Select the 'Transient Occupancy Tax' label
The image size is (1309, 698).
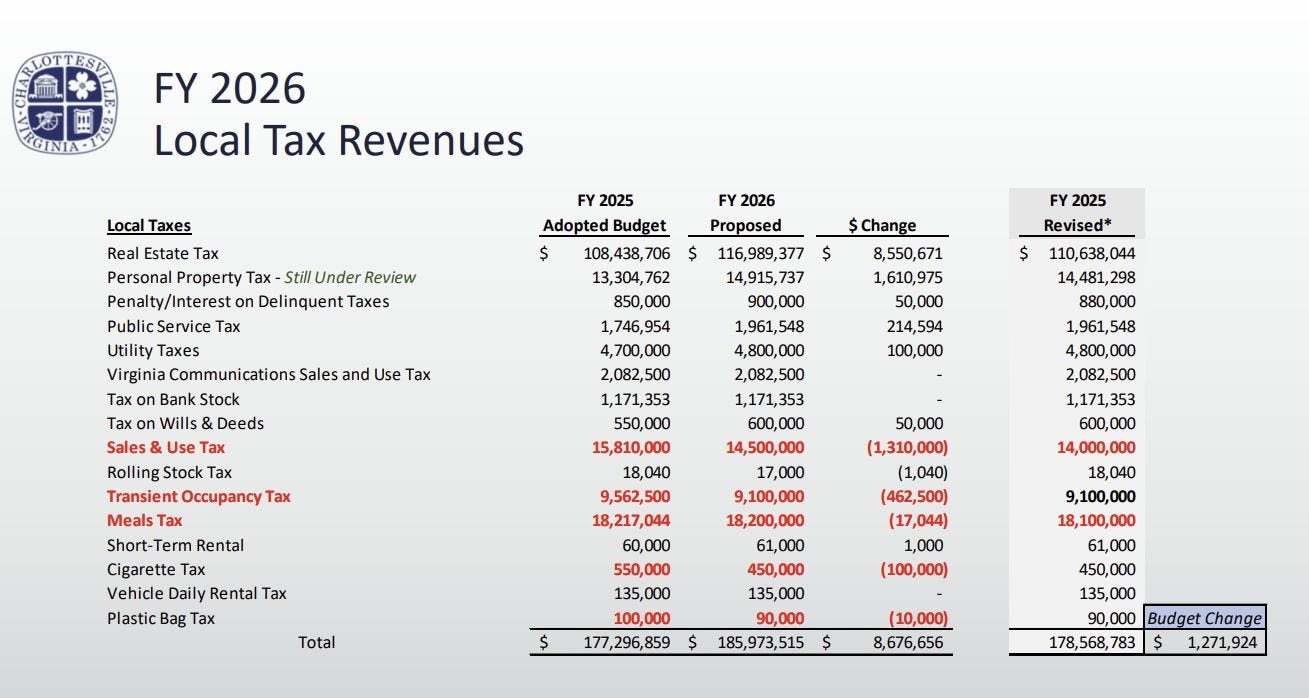tap(199, 496)
